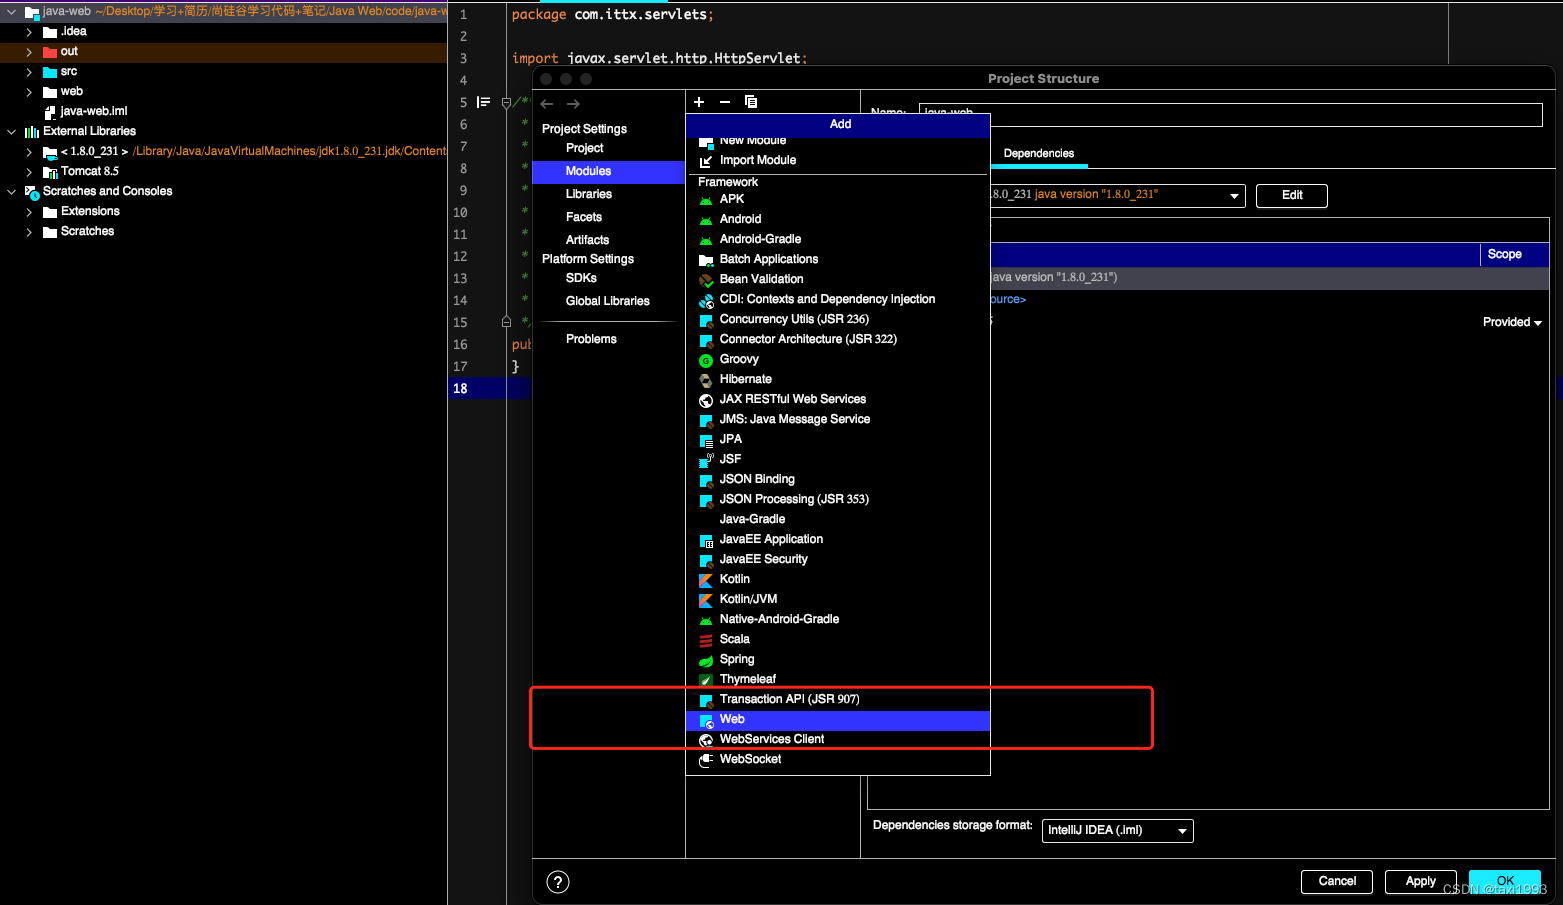Choose Import Module from the Add menu

point(757,159)
